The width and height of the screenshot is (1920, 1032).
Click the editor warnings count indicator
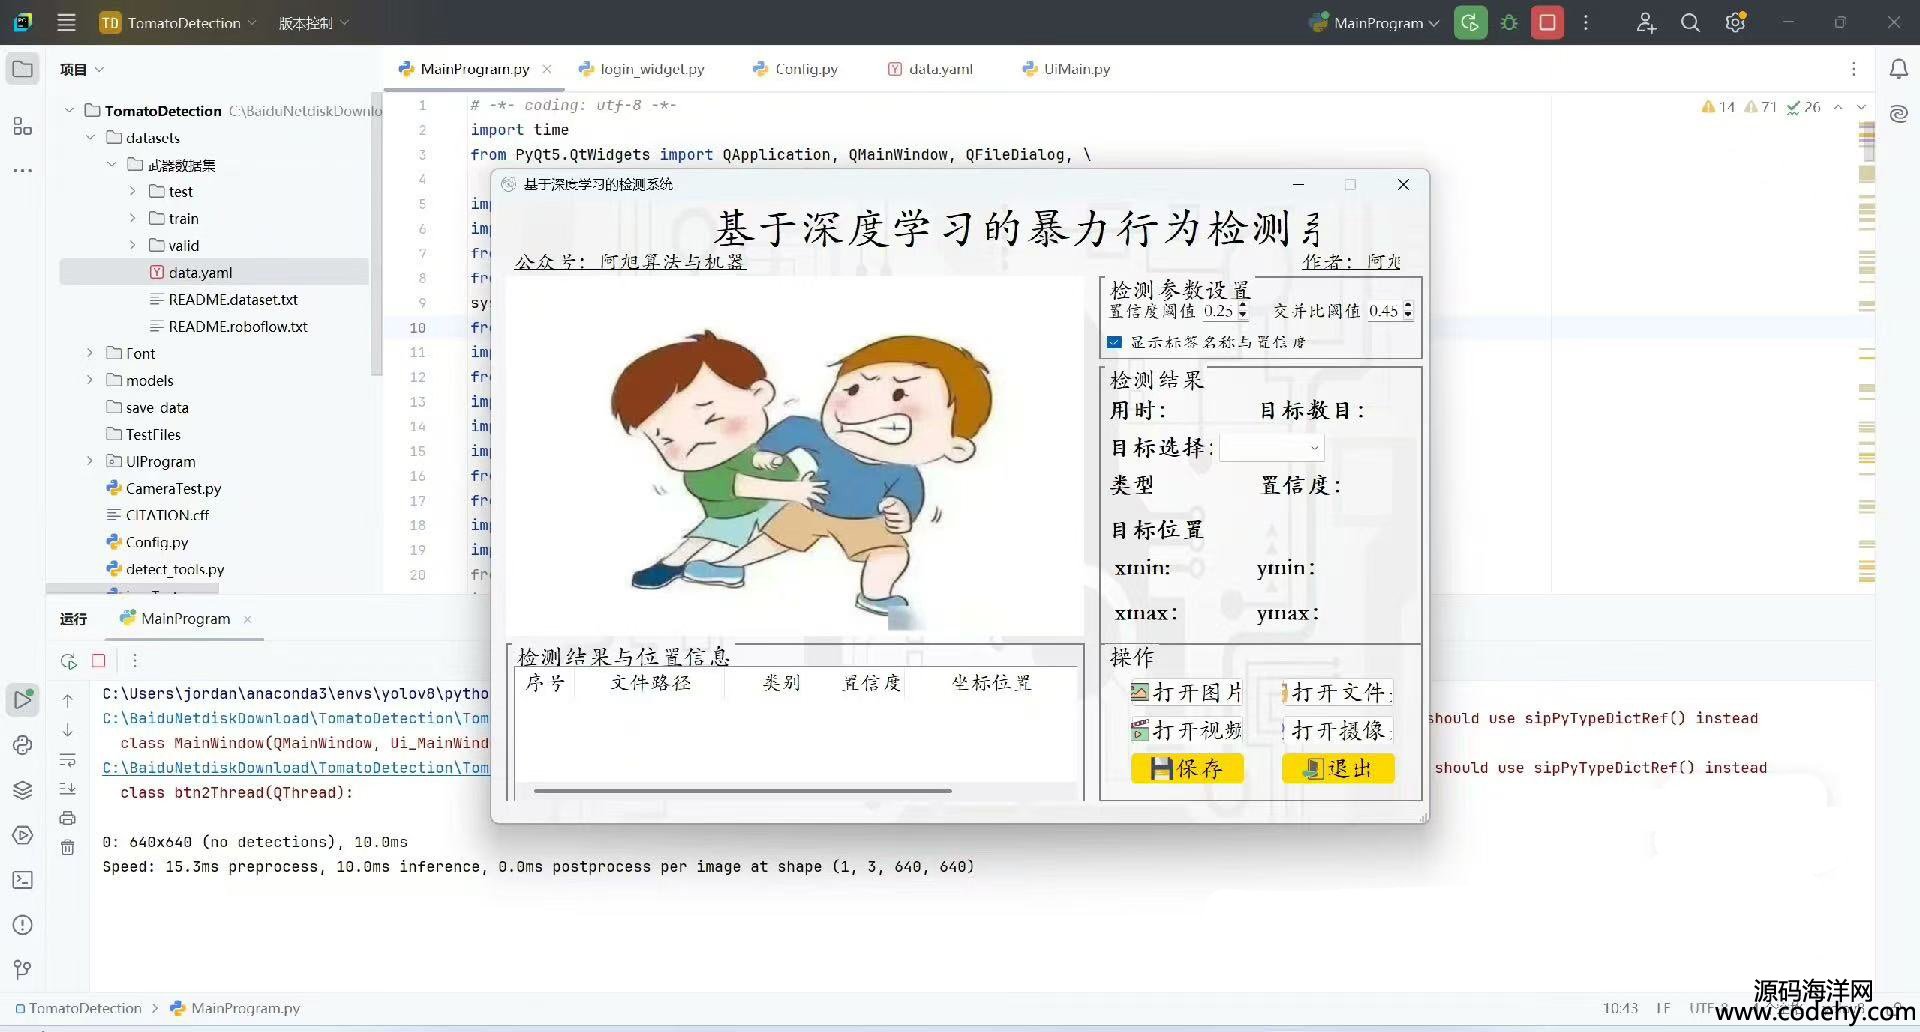click(1717, 106)
